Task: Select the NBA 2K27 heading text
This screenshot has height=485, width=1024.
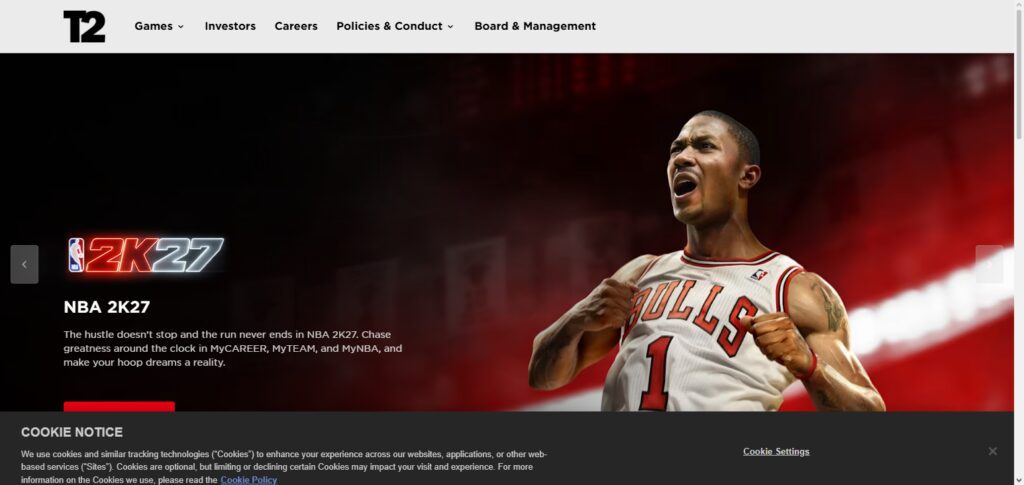Action: [x=107, y=307]
